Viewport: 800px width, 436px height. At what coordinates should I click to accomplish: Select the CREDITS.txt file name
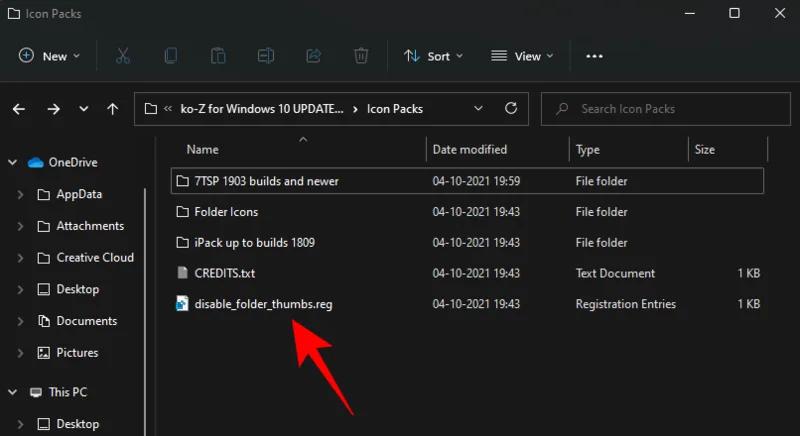tap(224, 273)
